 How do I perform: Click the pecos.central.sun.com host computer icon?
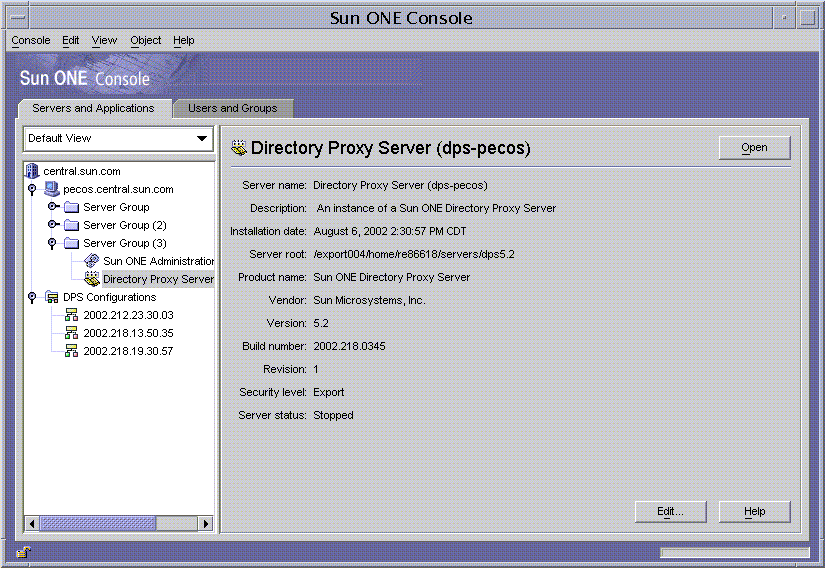point(52,189)
